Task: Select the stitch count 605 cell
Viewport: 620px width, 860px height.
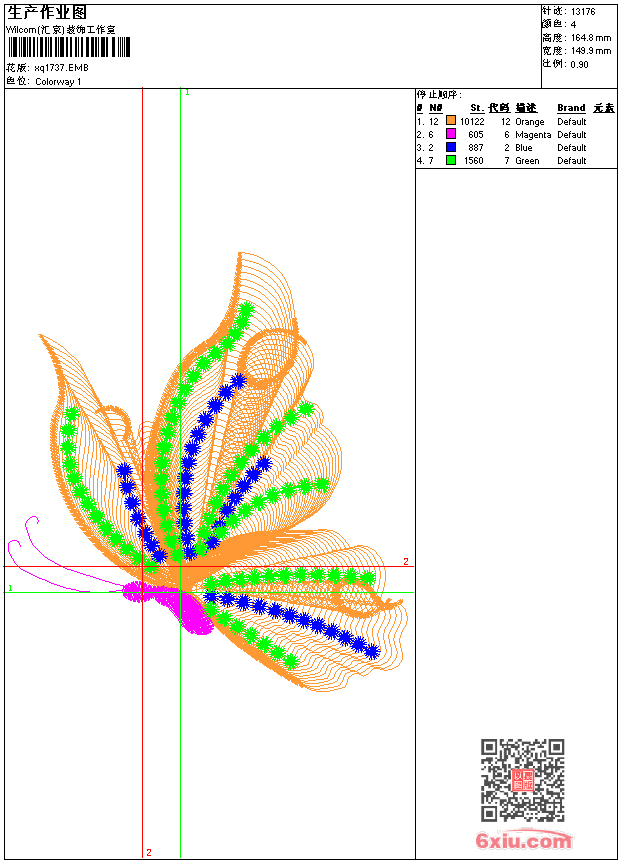Action: pyautogui.click(x=476, y=135)
